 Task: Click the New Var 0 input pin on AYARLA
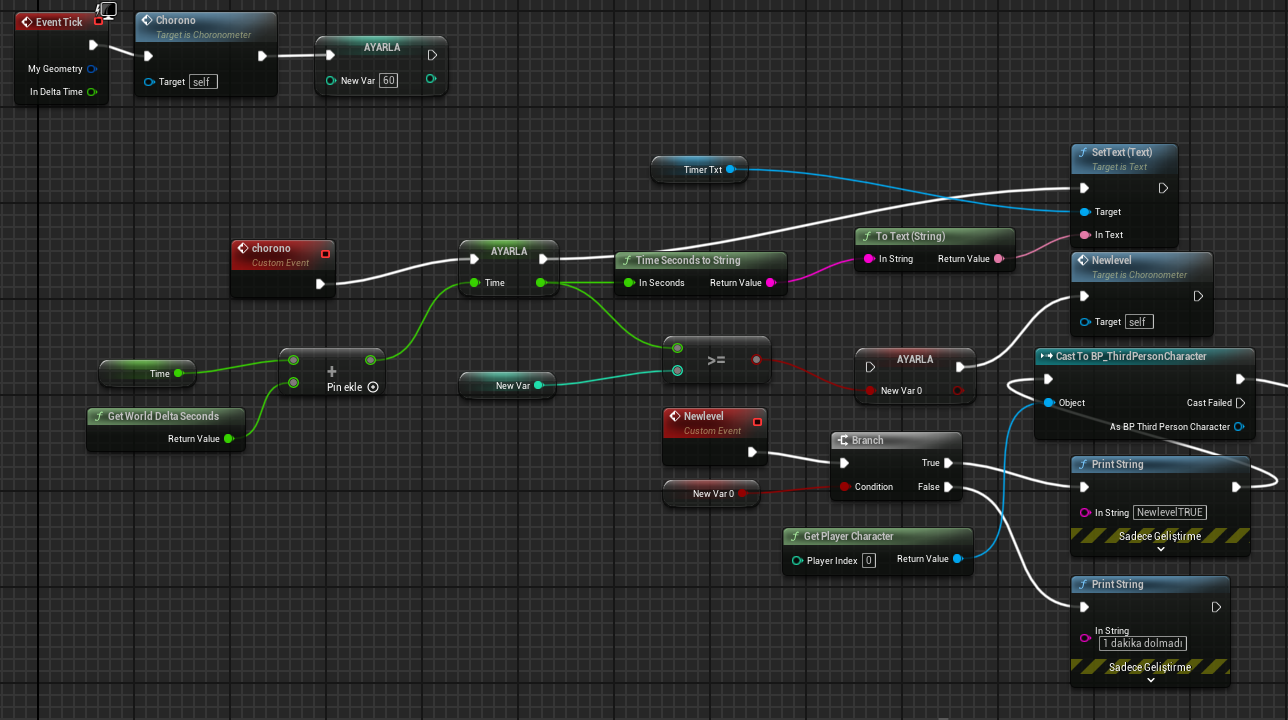pos(870,391)
